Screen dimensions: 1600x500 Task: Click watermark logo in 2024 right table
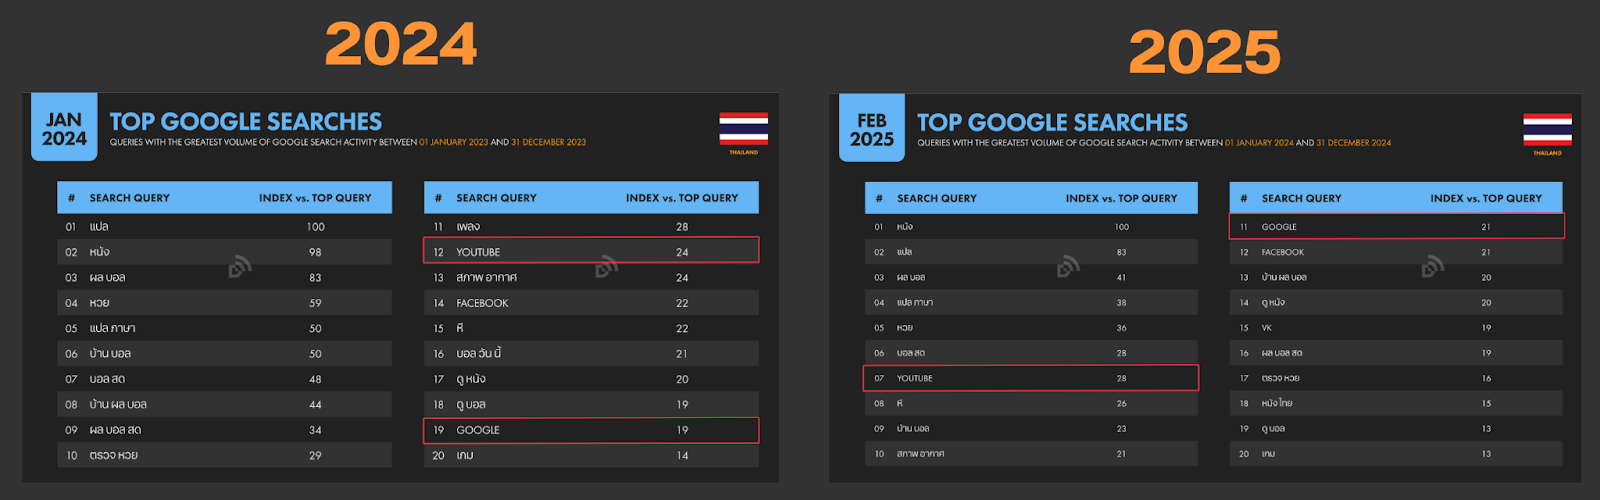click(606, 266)
